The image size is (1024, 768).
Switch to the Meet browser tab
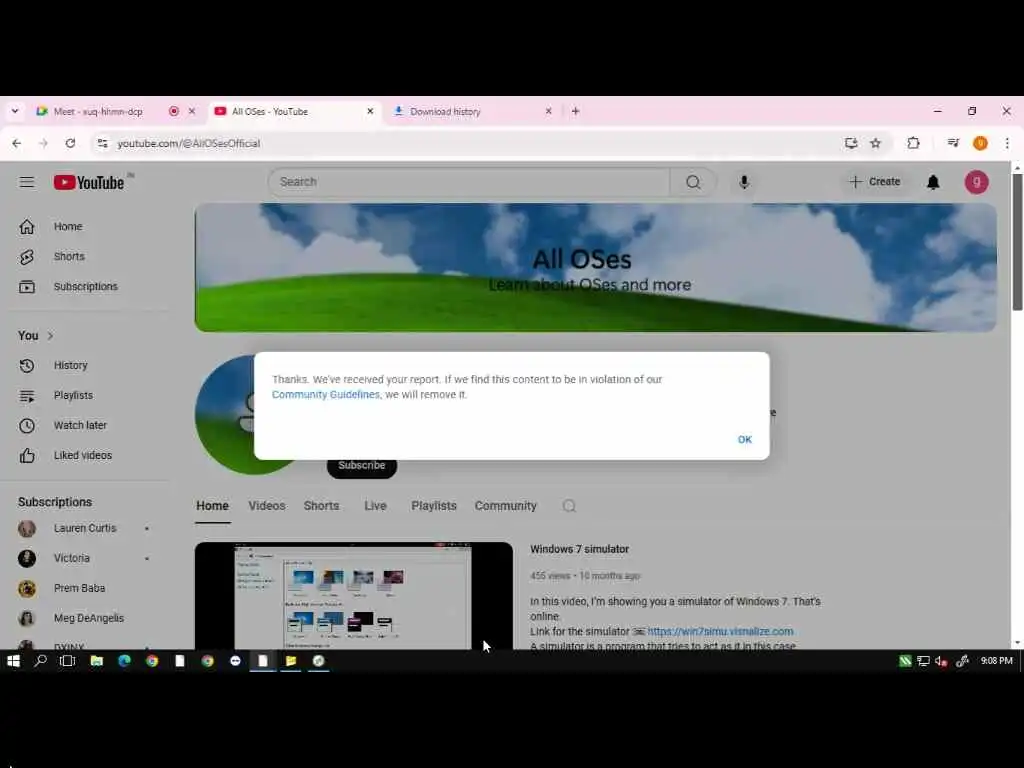coord(98,112)
